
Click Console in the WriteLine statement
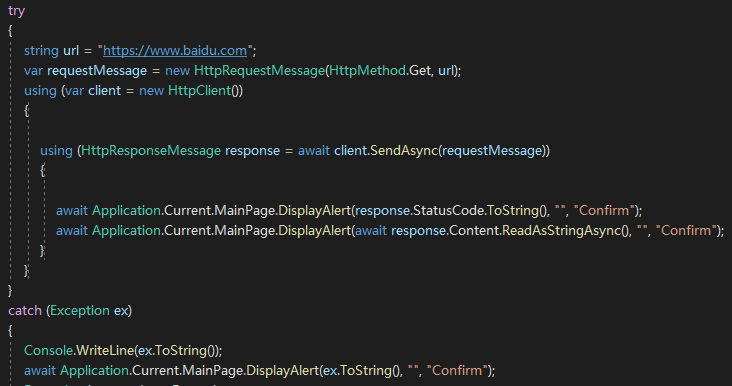(49, 351)
